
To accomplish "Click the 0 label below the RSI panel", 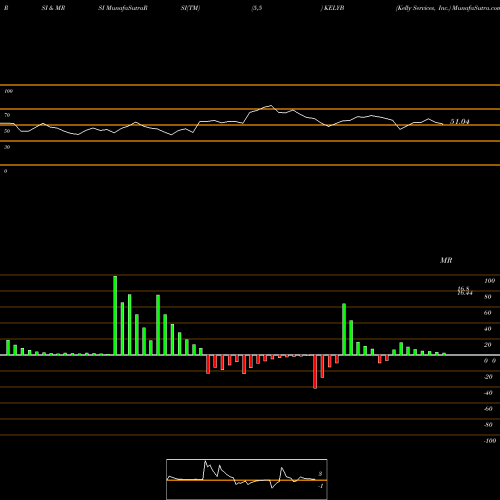I will (5, 171).
